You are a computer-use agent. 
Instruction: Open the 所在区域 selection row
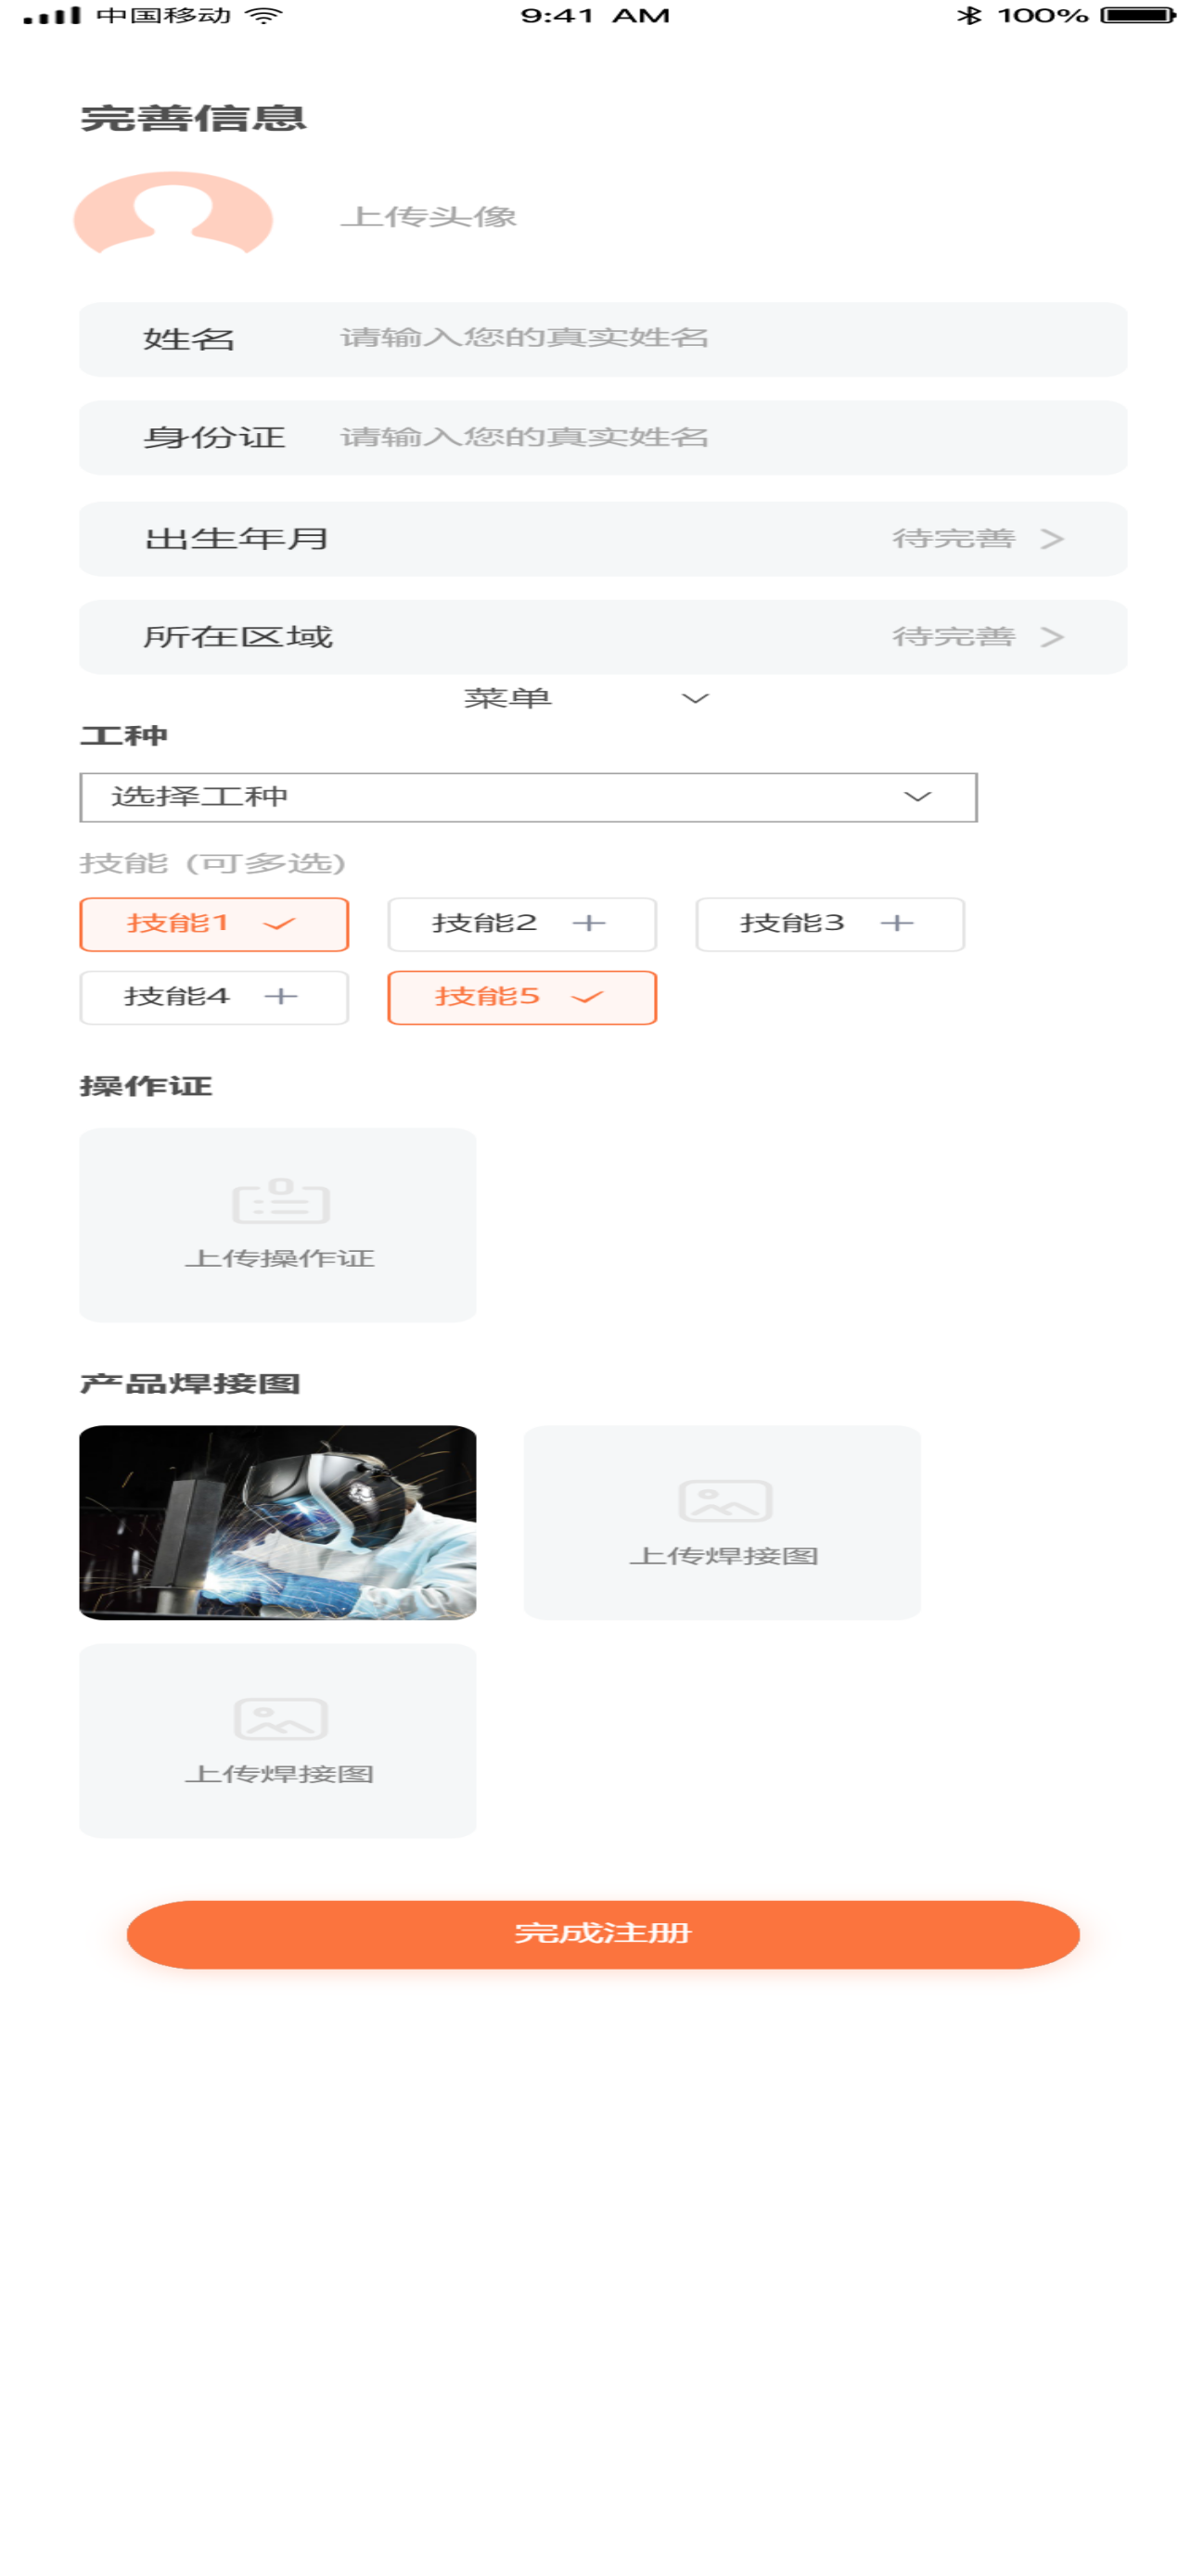pyautogui.click(x=603, y=637)
